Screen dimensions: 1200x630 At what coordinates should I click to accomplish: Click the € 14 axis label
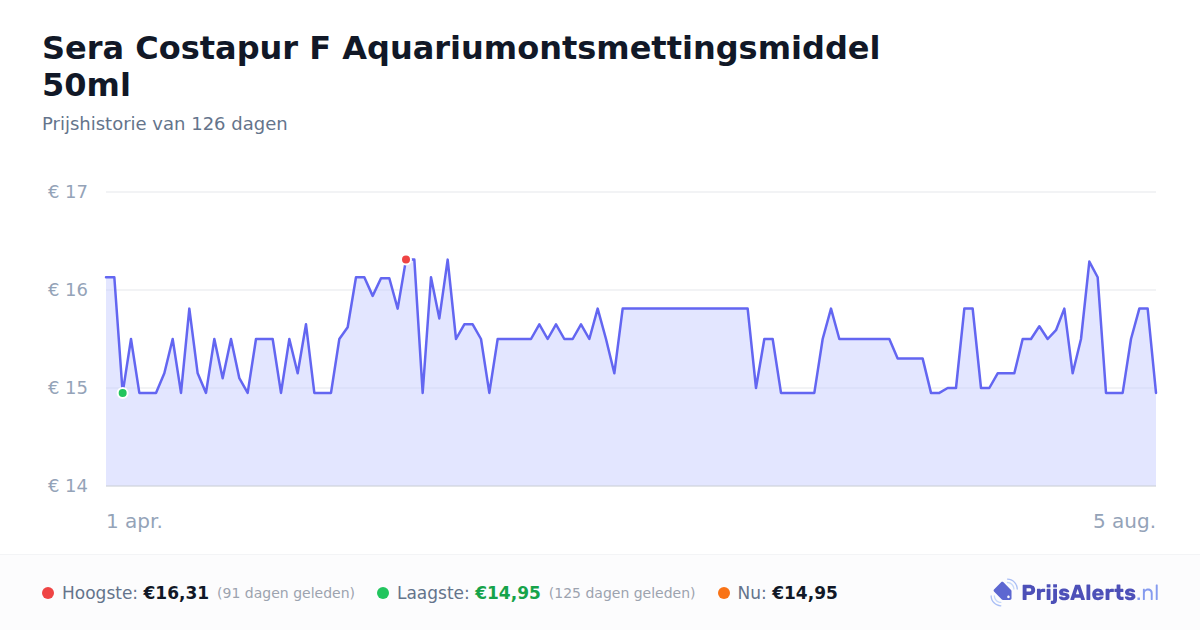[x=67, y=486]
